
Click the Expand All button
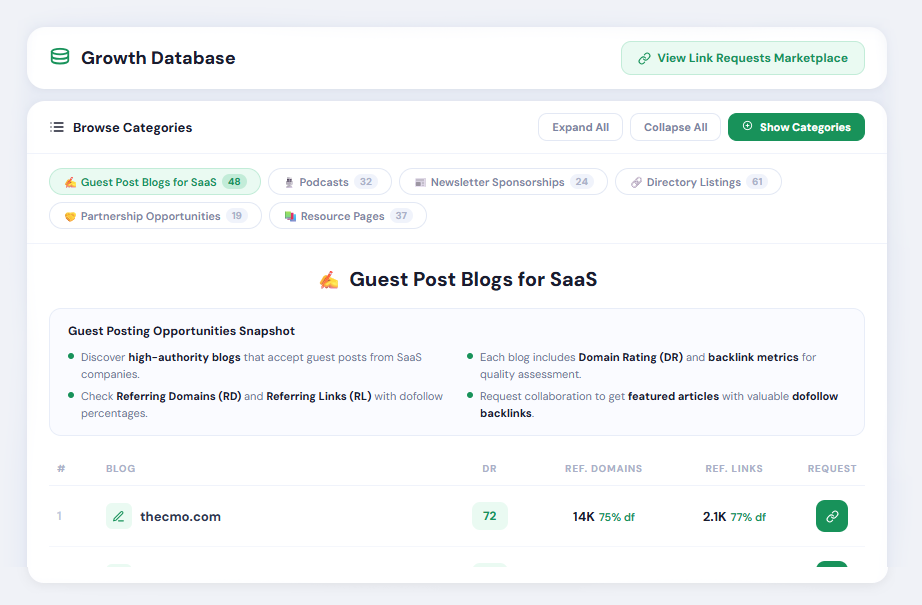[x=580, y=127]
